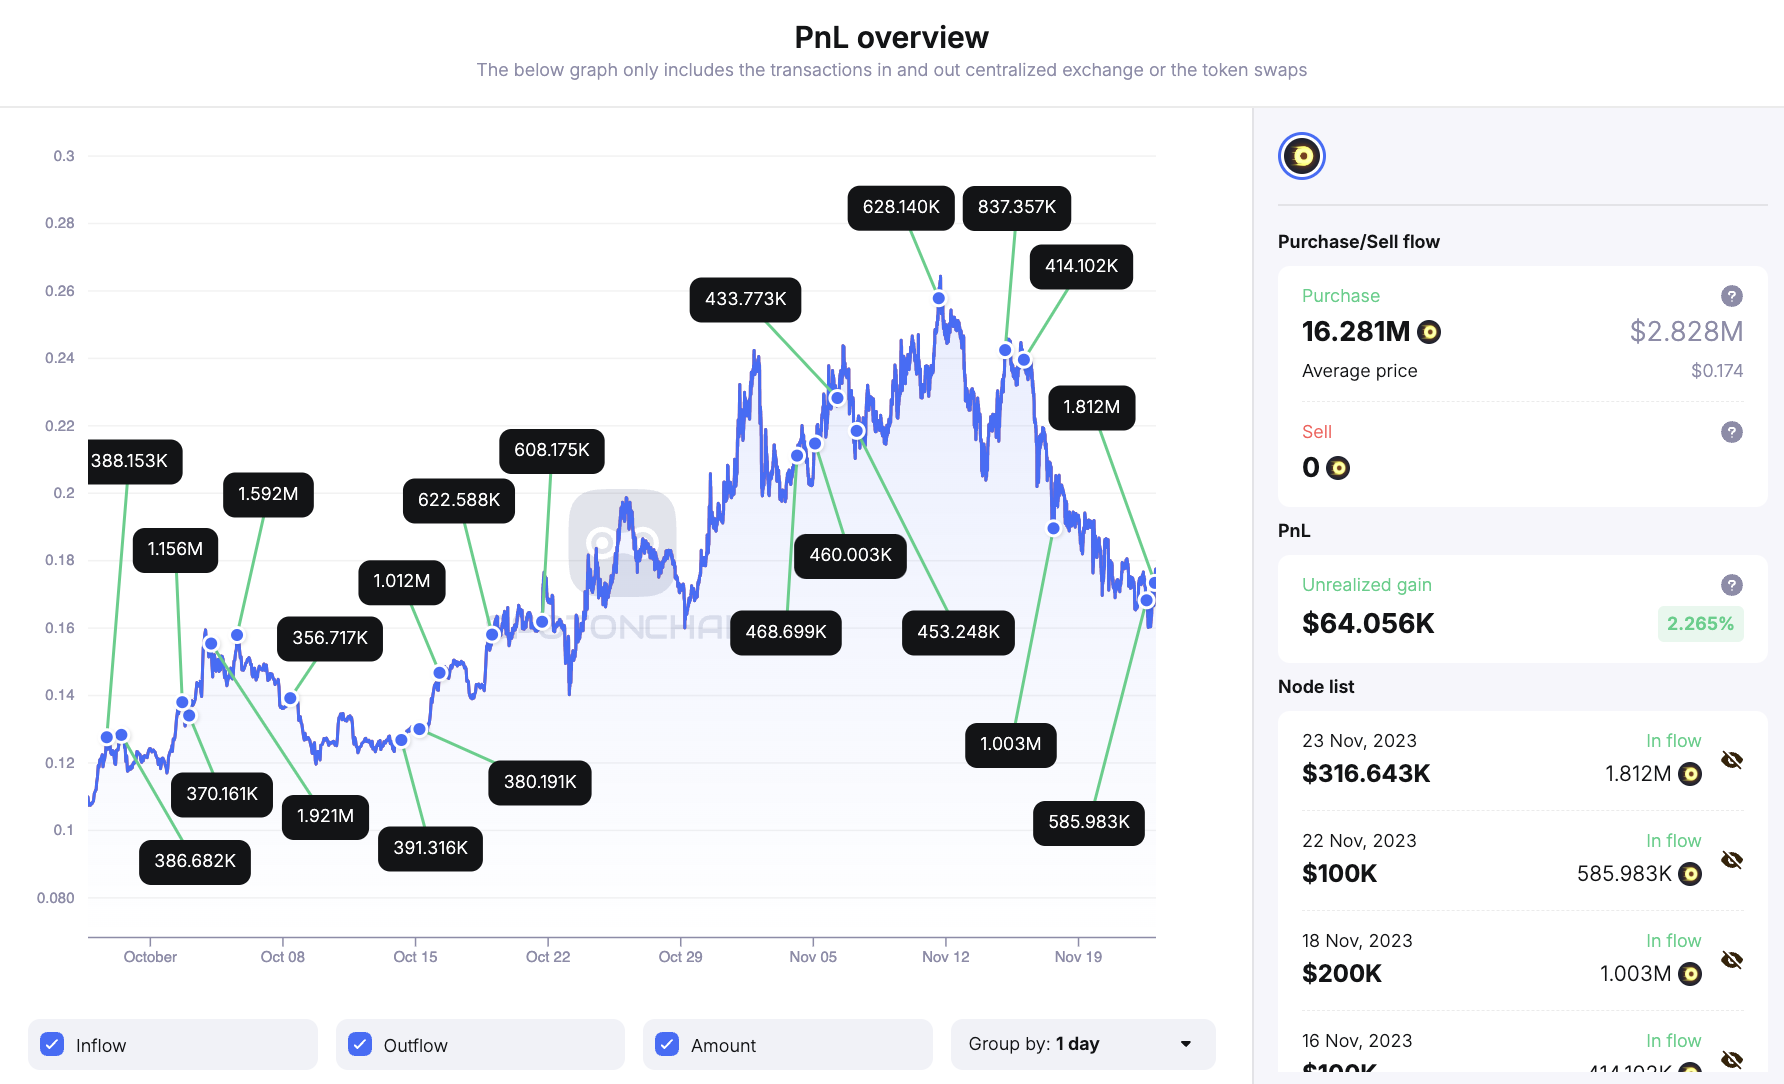This screenshot has width=1784, height=1084.
Task: Uncheck the Inflow checkbox
Action: pyautogui.click(x=53, y=1044)
